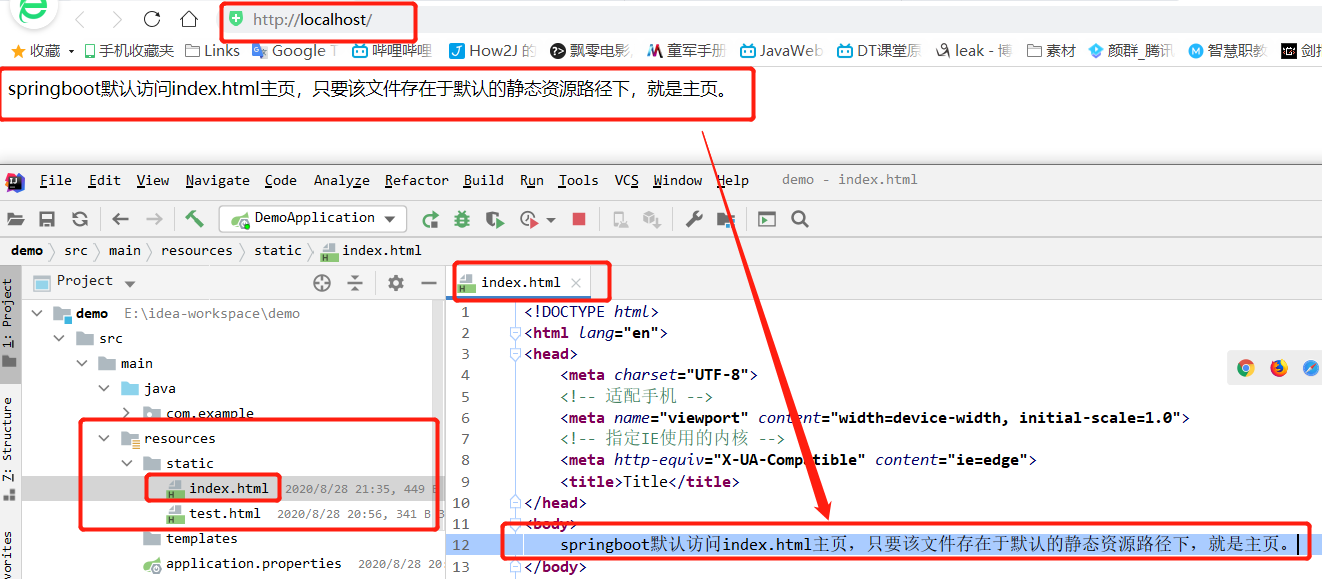Click the src breadcrumb in navigation bar
This screenshot has height=579, width=1322.
(x=76, y=250)
